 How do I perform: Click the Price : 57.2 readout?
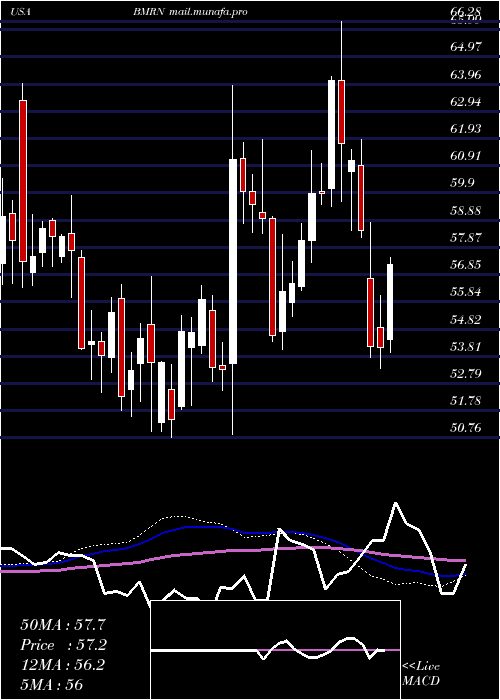[64, 645]
